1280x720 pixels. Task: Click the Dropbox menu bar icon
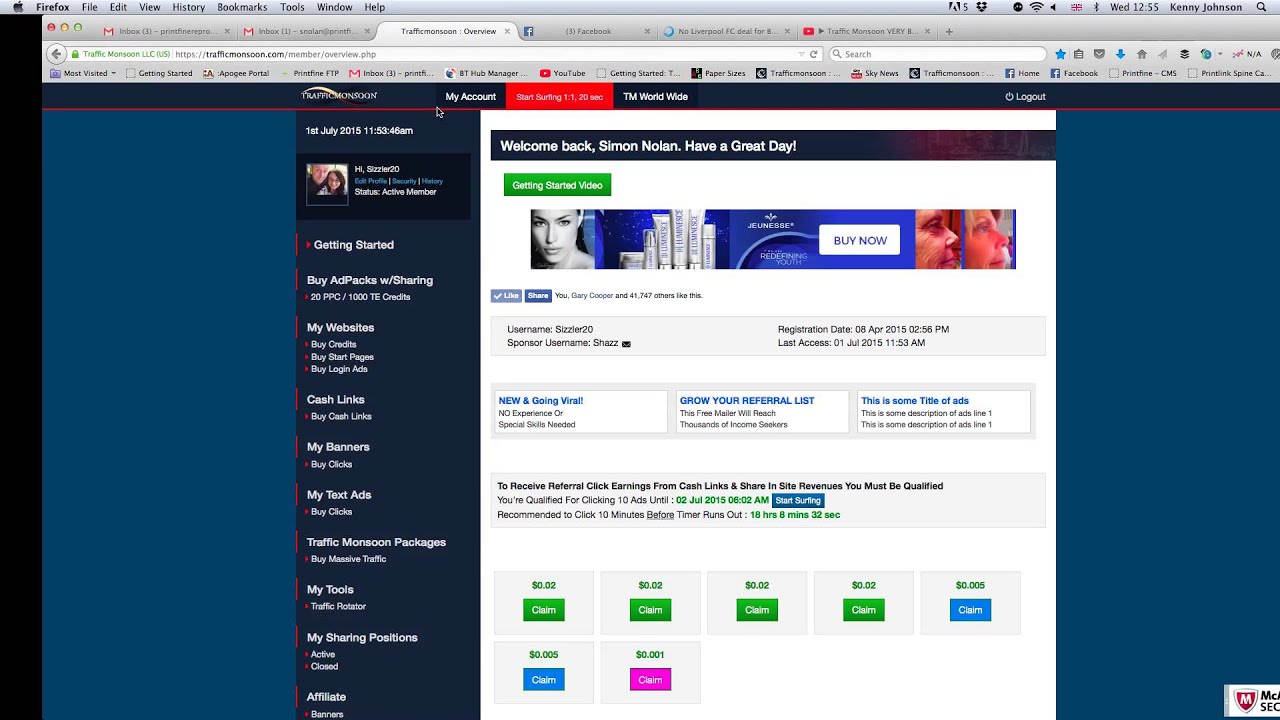coord(981,7)
